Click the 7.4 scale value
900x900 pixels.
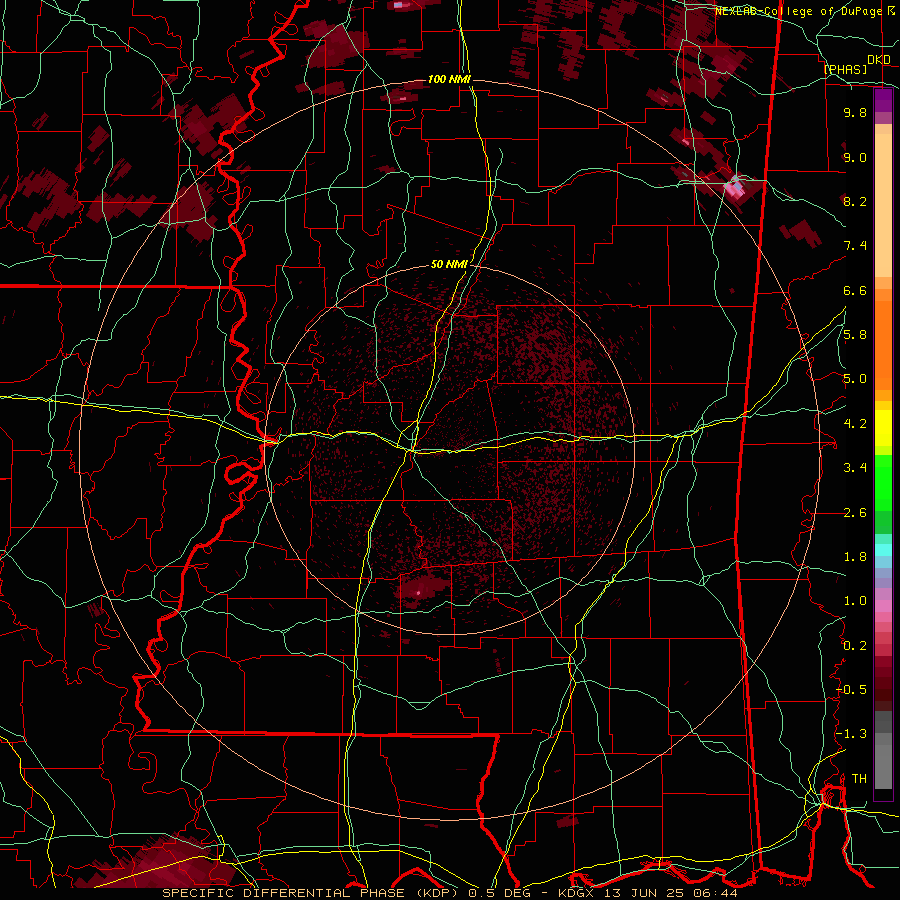[855, 246]
